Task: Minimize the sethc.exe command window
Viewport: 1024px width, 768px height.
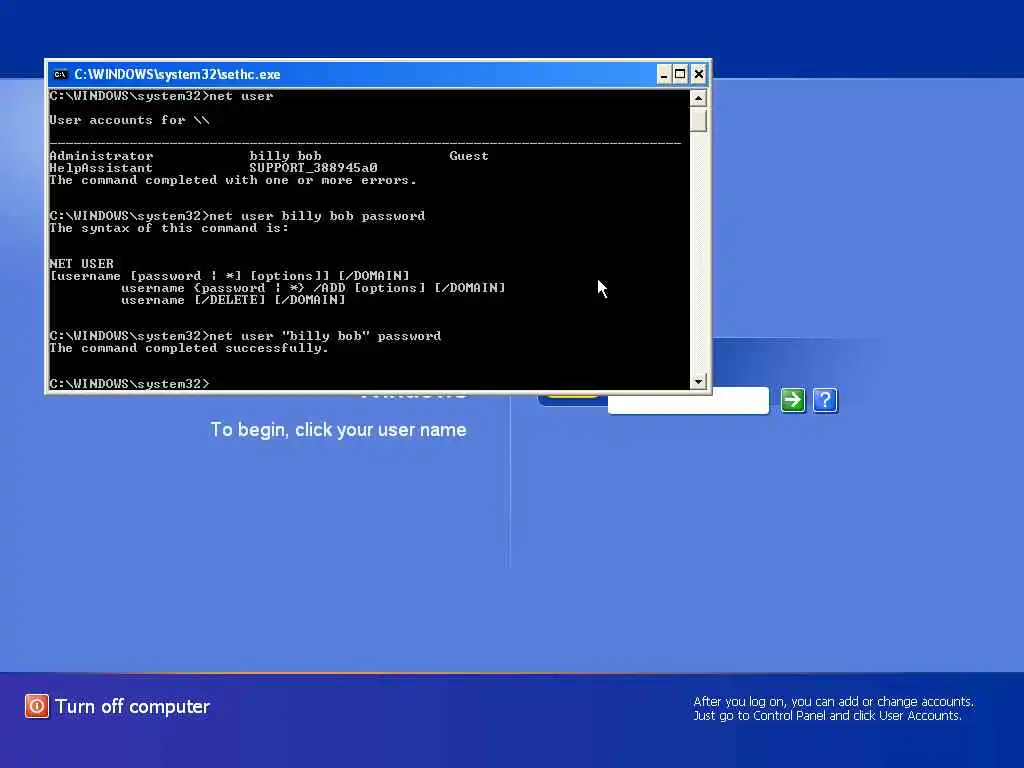Action: (x=664, y=74)
